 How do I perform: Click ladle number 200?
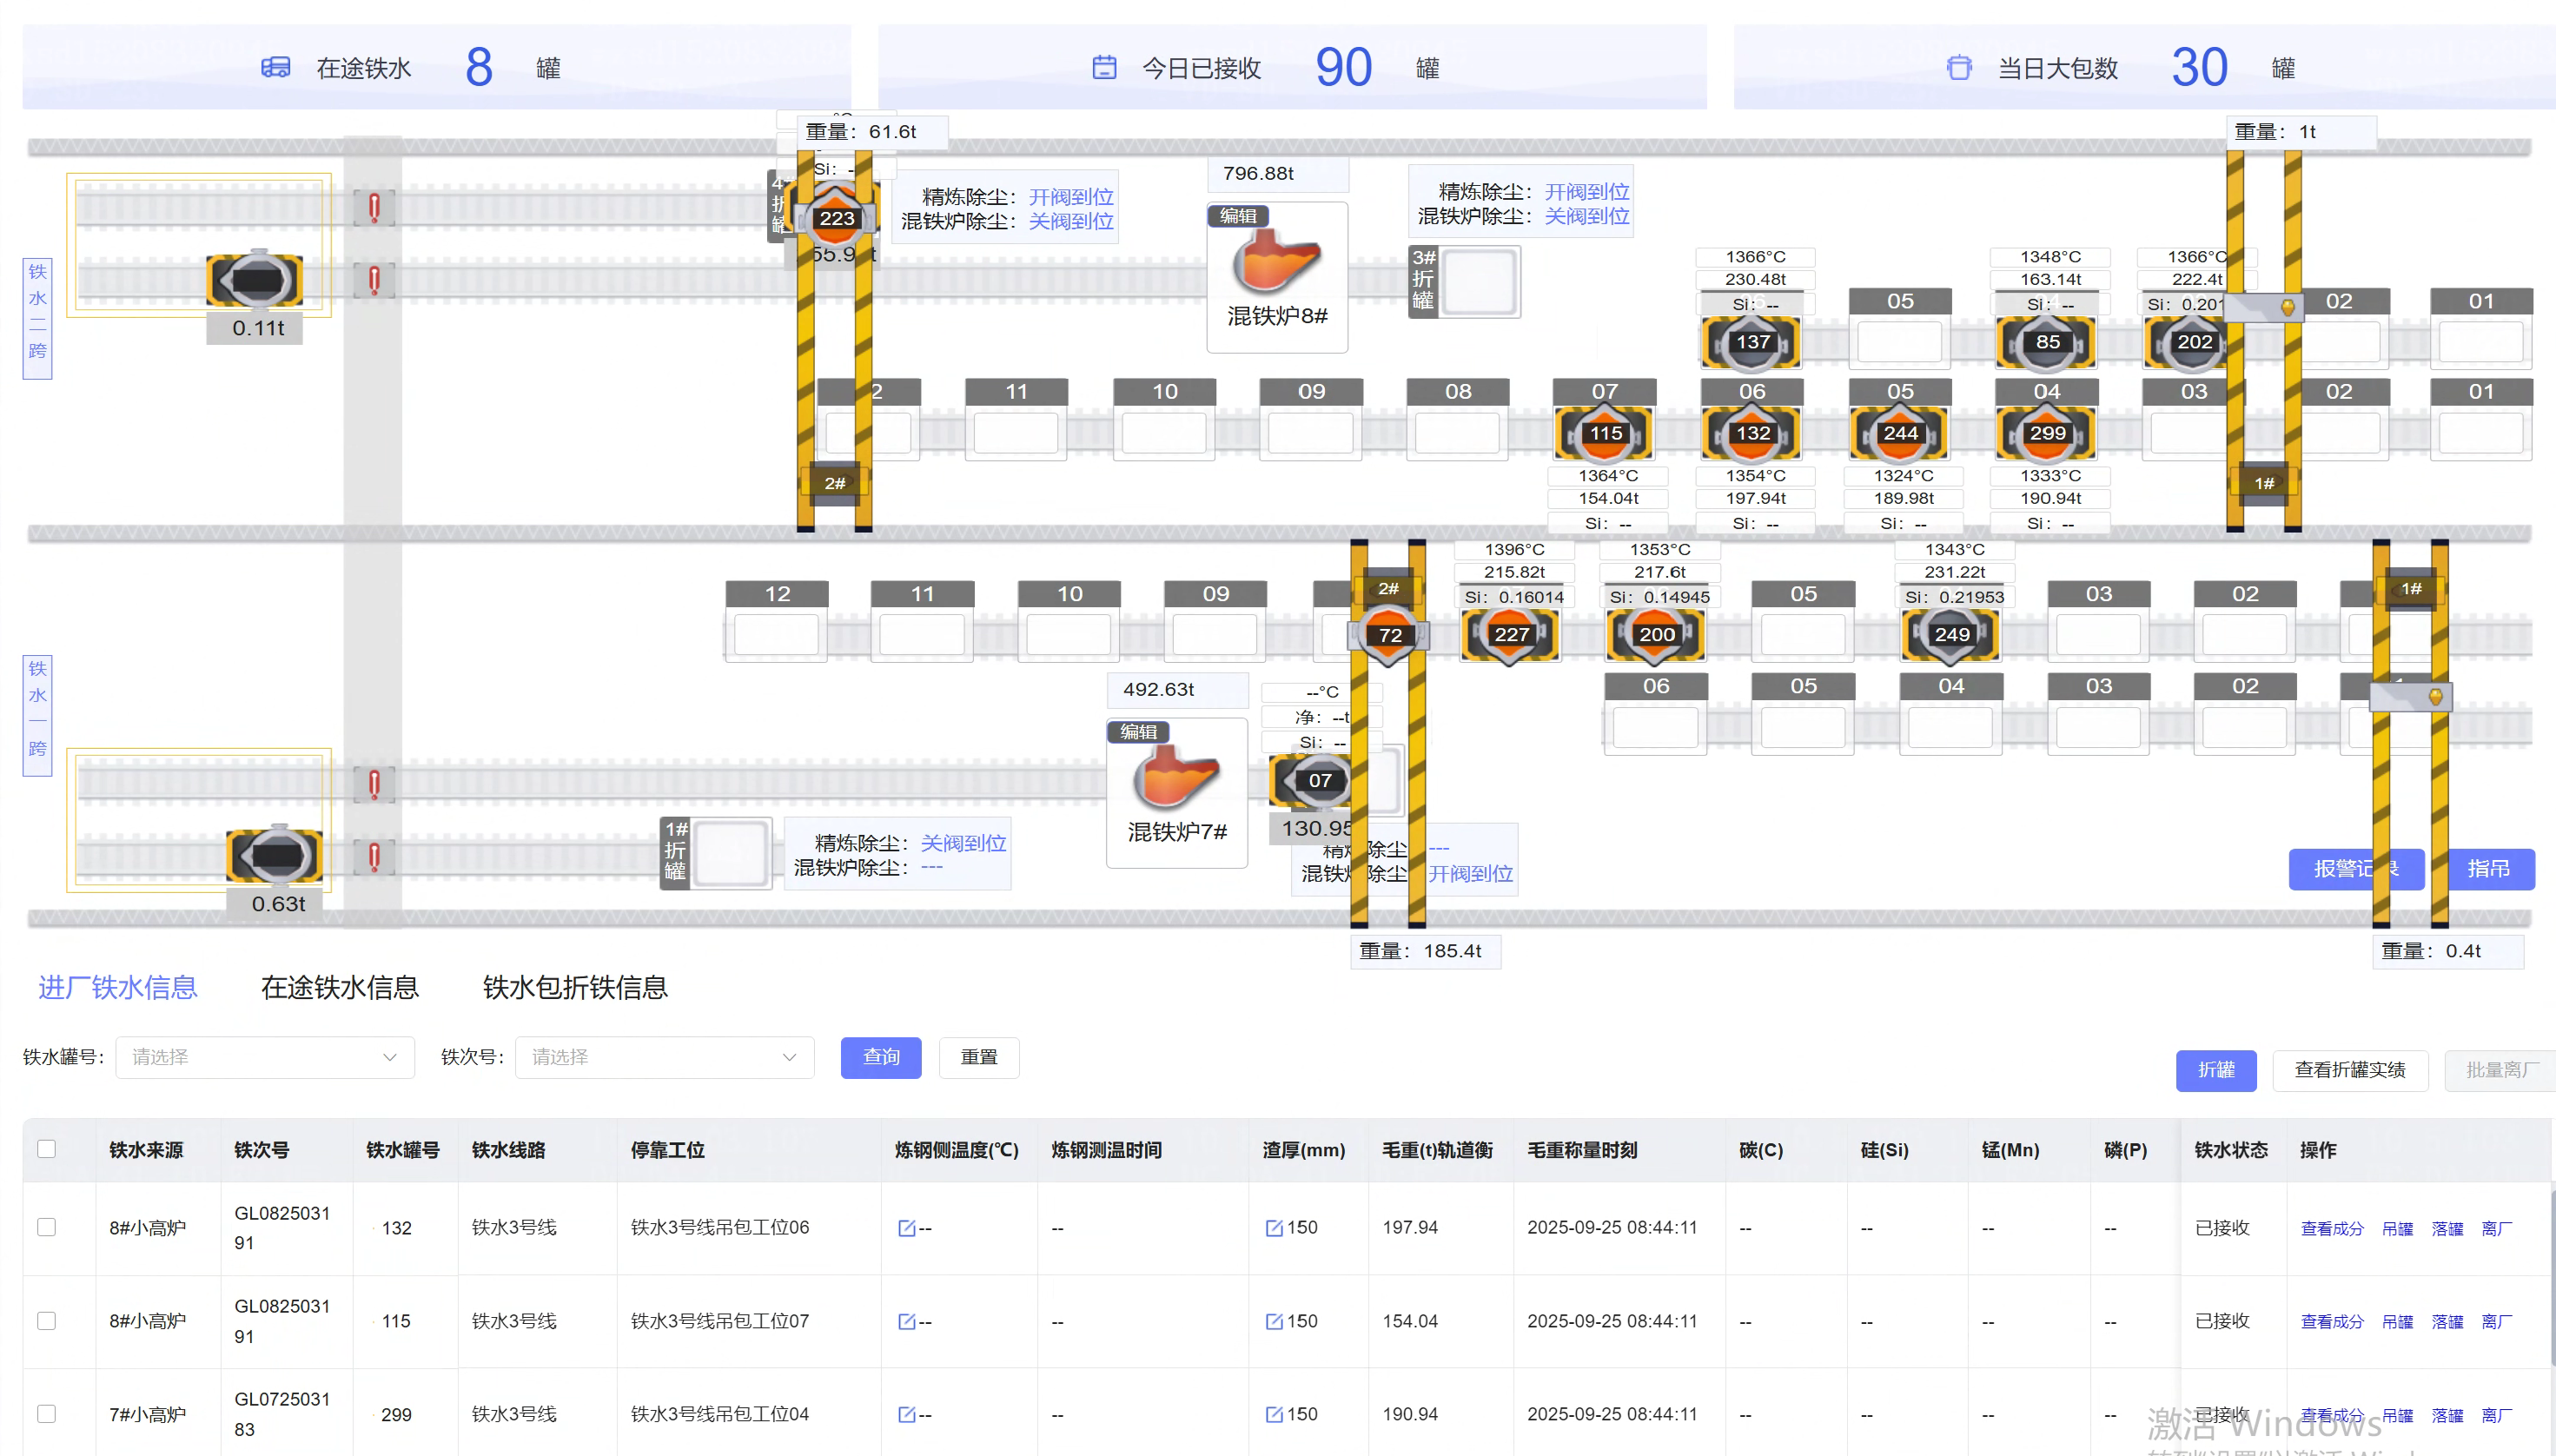[1656, 635]
